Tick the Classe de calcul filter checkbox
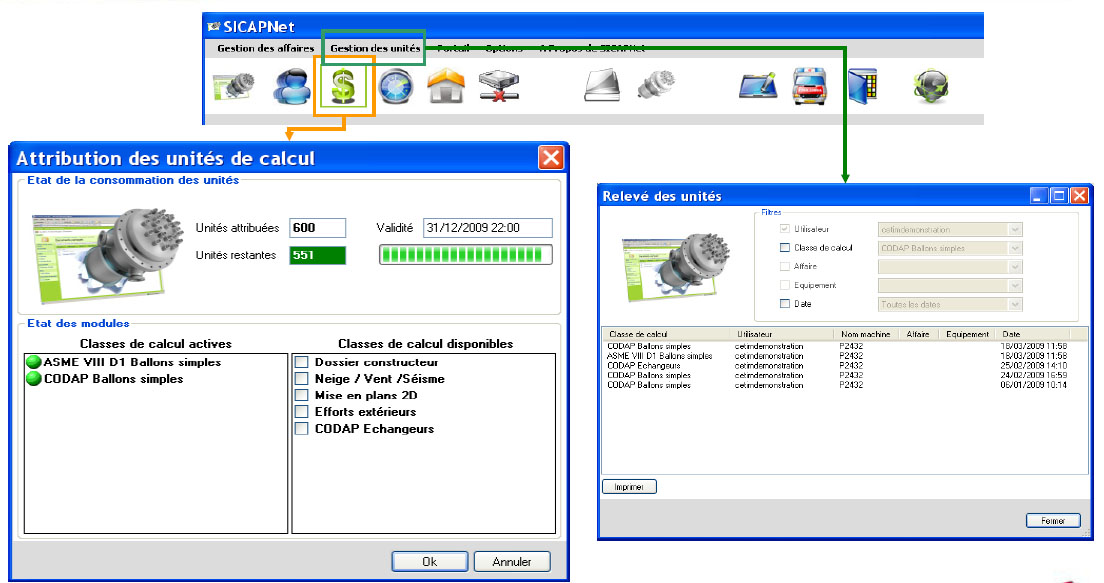 pos(785,248)
